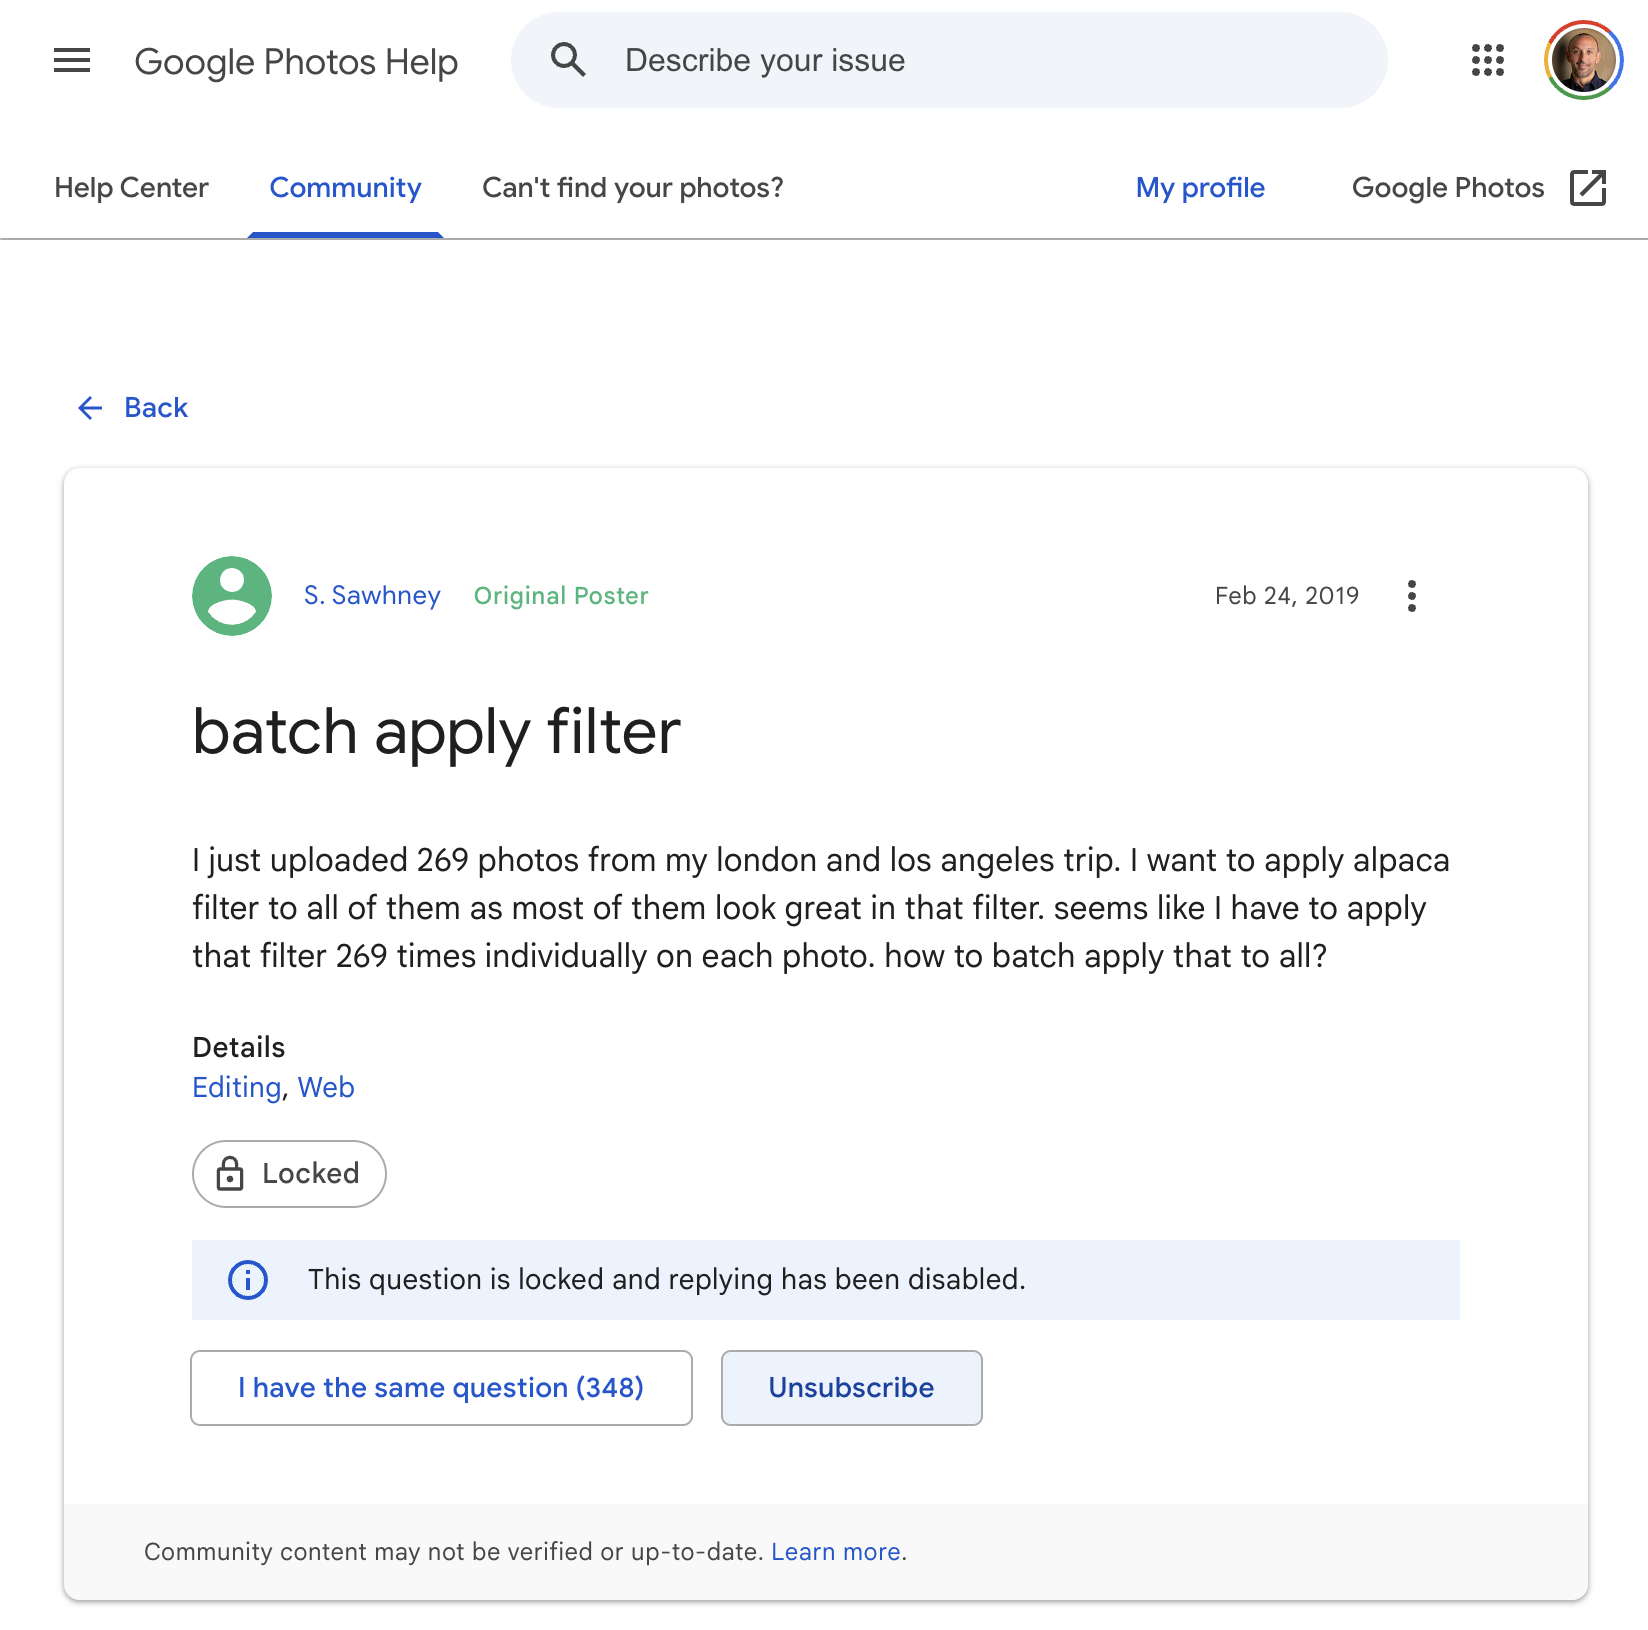The height and width of the screenshot is (1630, 1648).
Task: Click the Editing category link
Action: pyautogui.click(x=237, y=1088)
